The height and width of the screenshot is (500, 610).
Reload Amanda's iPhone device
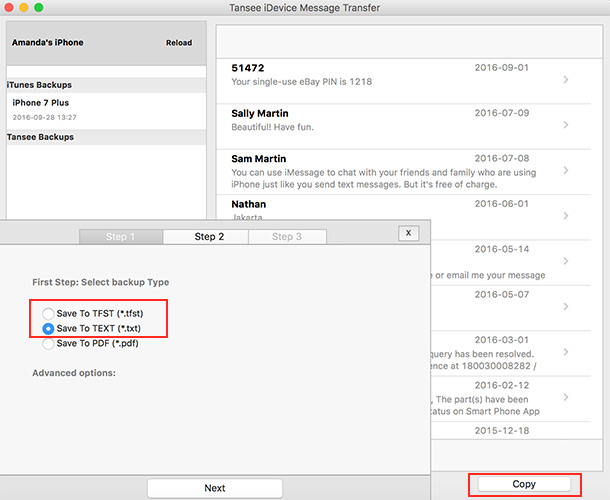point(179,43)
